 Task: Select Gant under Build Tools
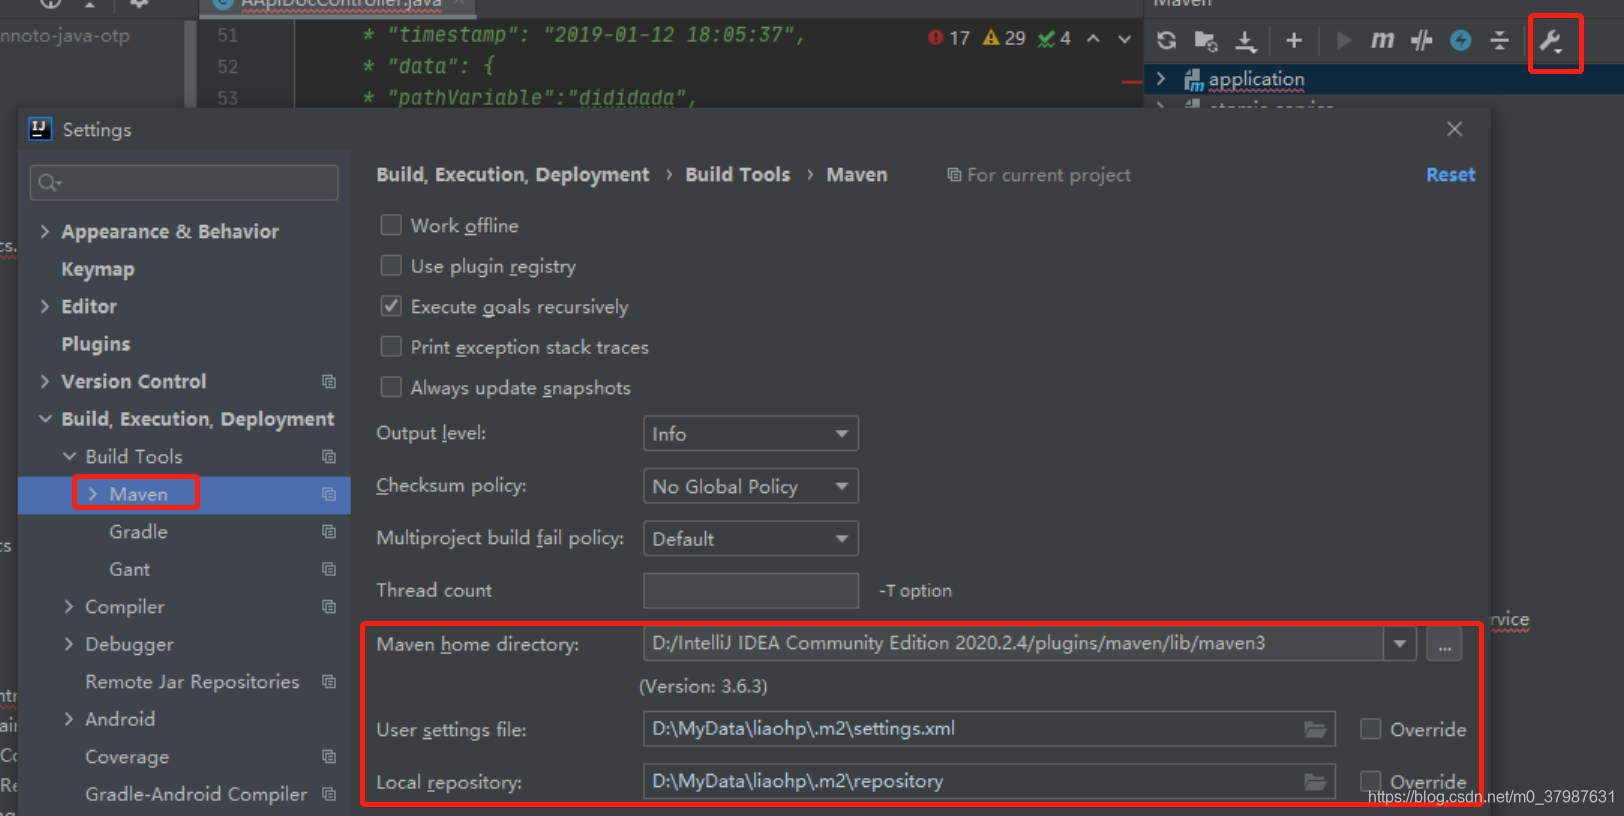pos(129,569)
